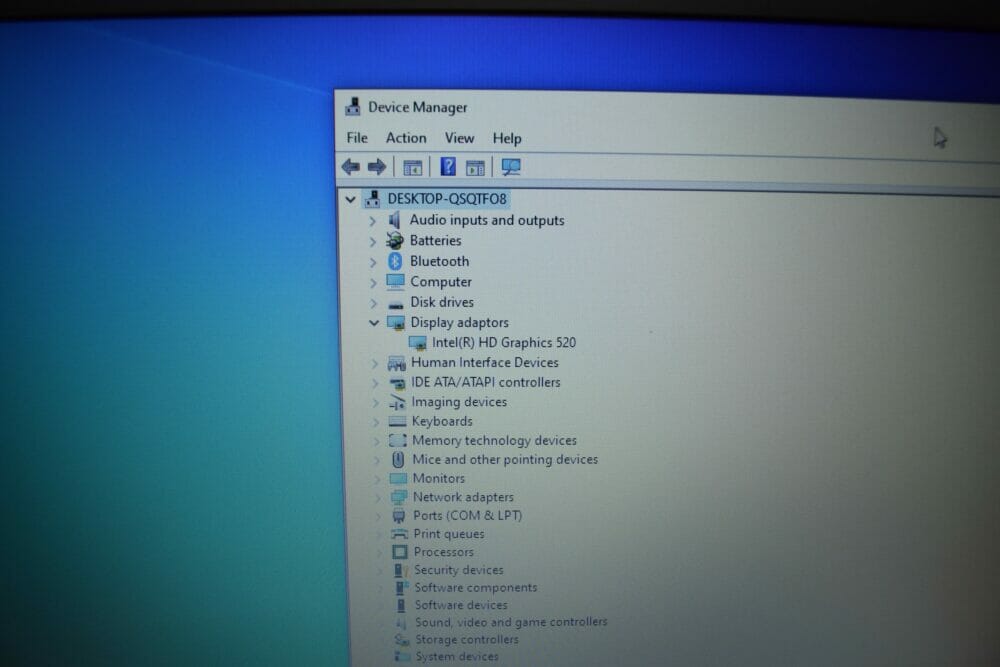Click the Memory technology devices icon
The height and width of the screenshot is (667, 1000).
tap(398, 441)
